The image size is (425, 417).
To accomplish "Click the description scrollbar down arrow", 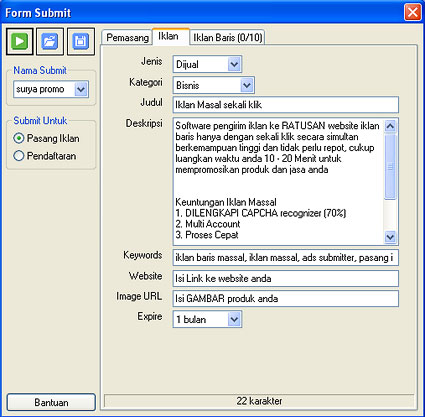I will 390,237.
